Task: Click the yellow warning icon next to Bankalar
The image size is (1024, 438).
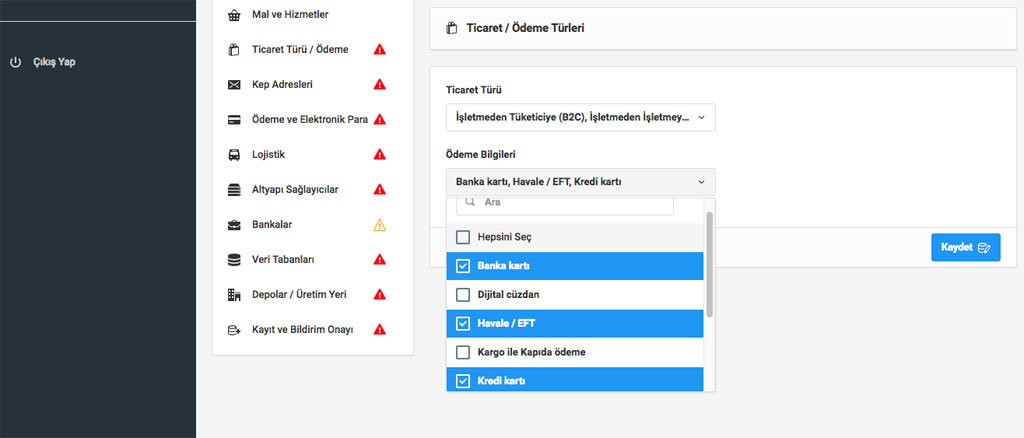Action: [x=380, y=225]
